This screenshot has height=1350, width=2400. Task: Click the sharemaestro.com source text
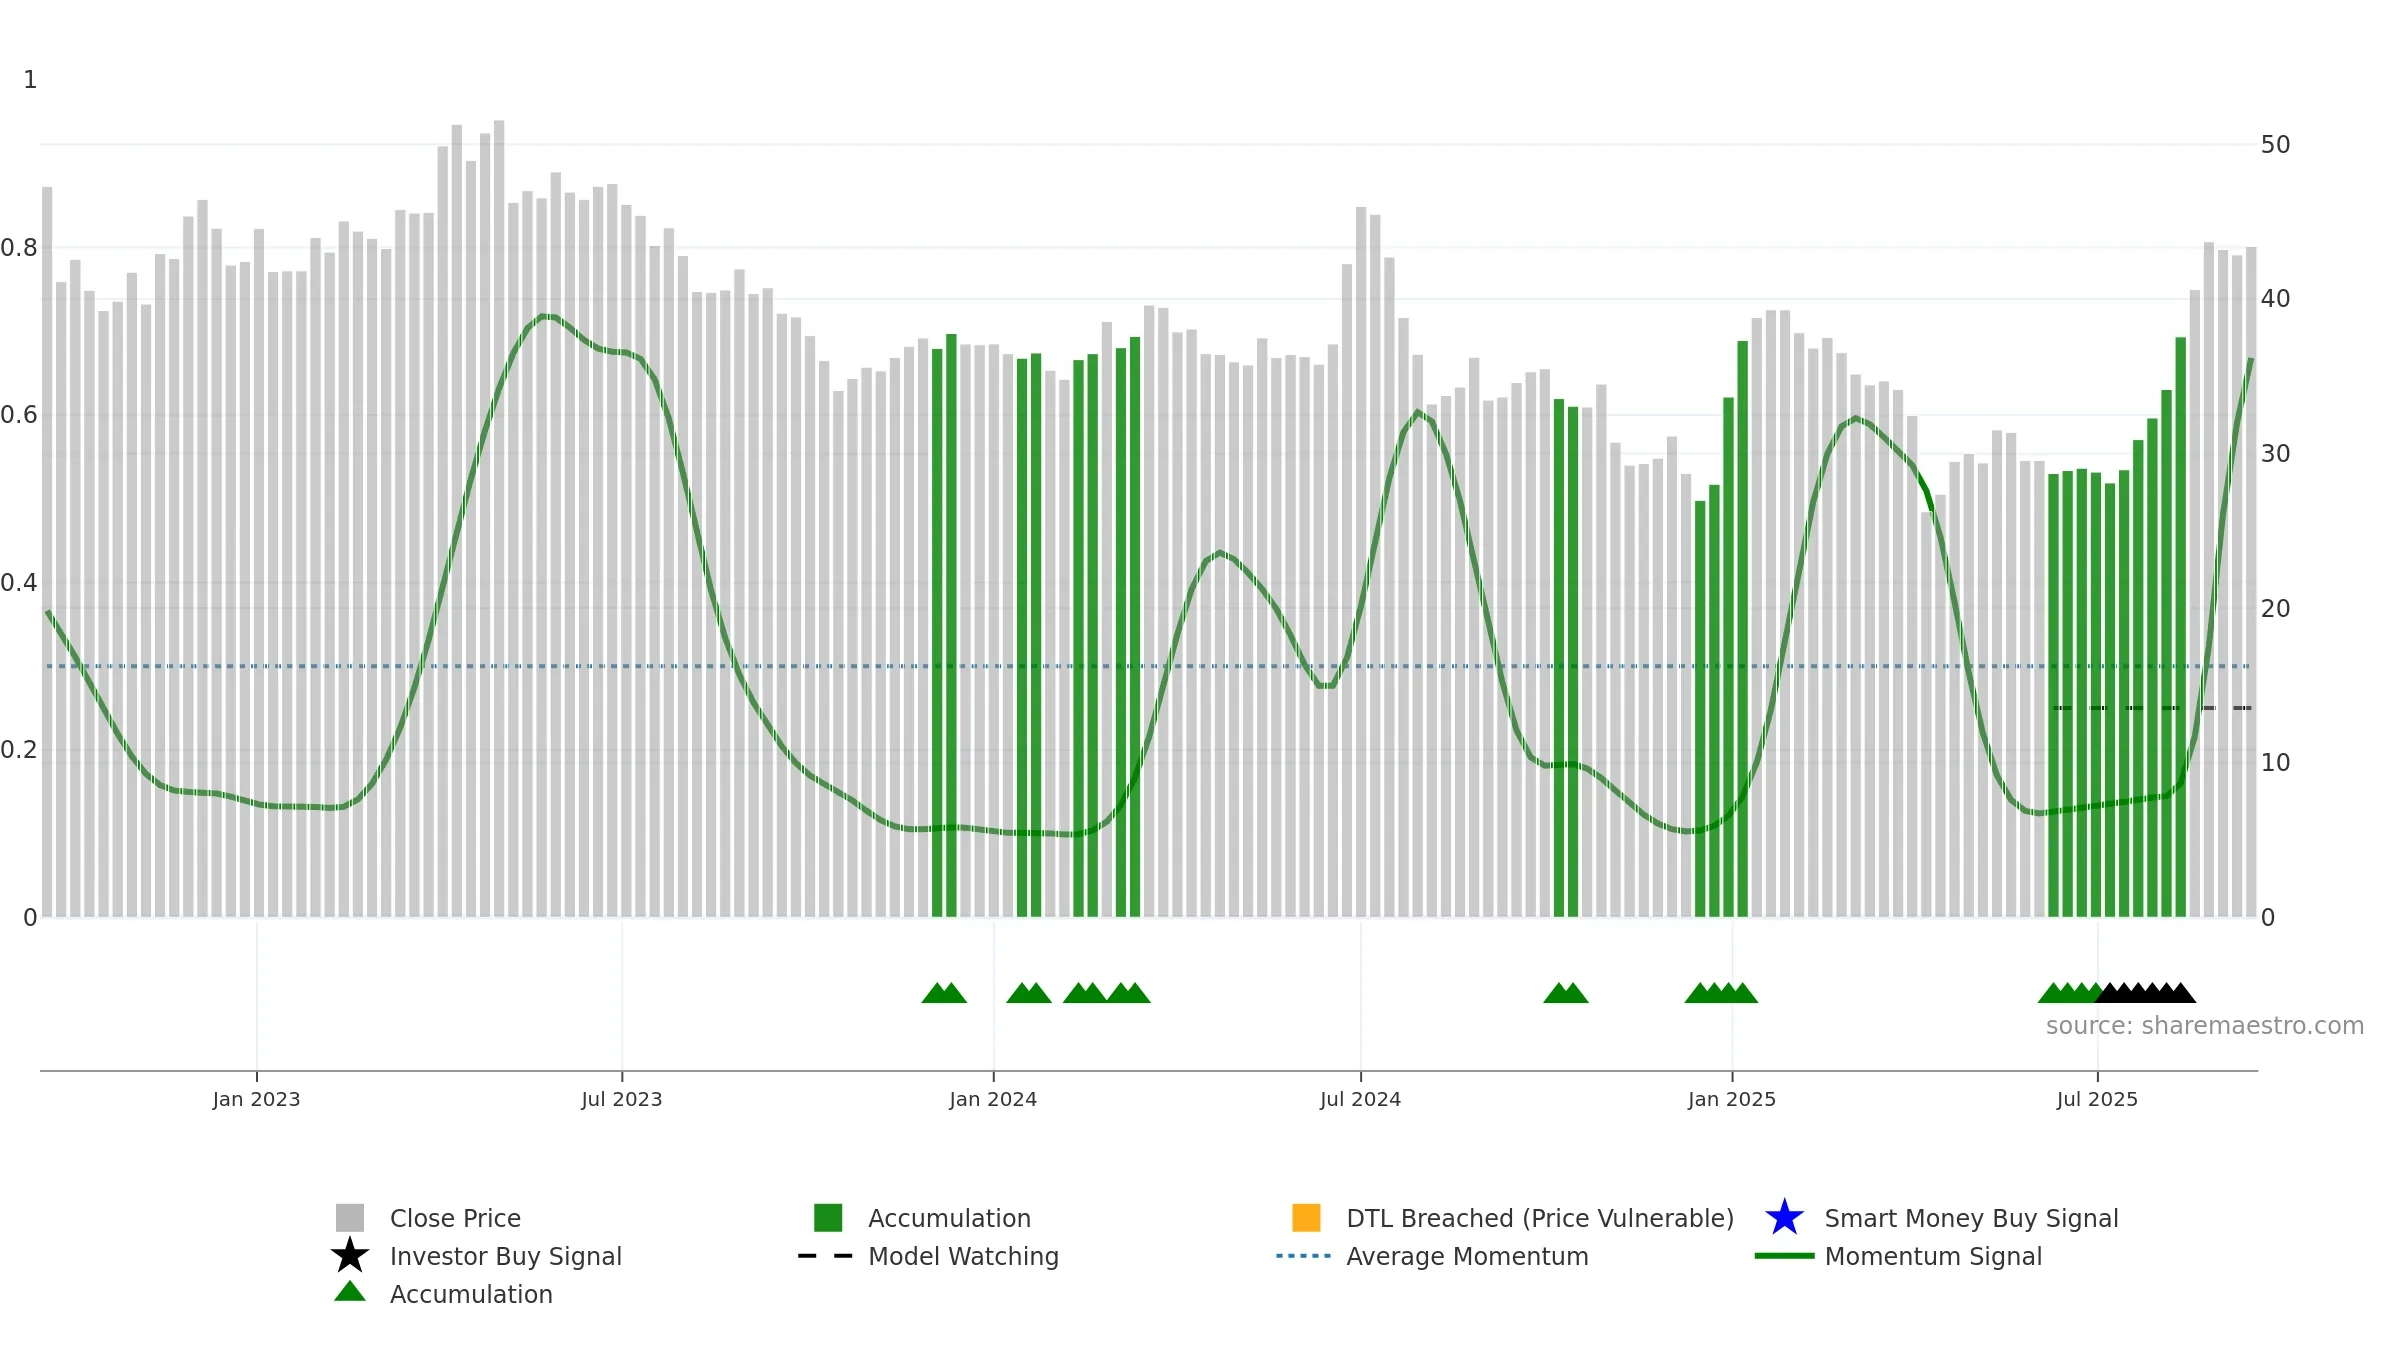tap(2204, 1026)
